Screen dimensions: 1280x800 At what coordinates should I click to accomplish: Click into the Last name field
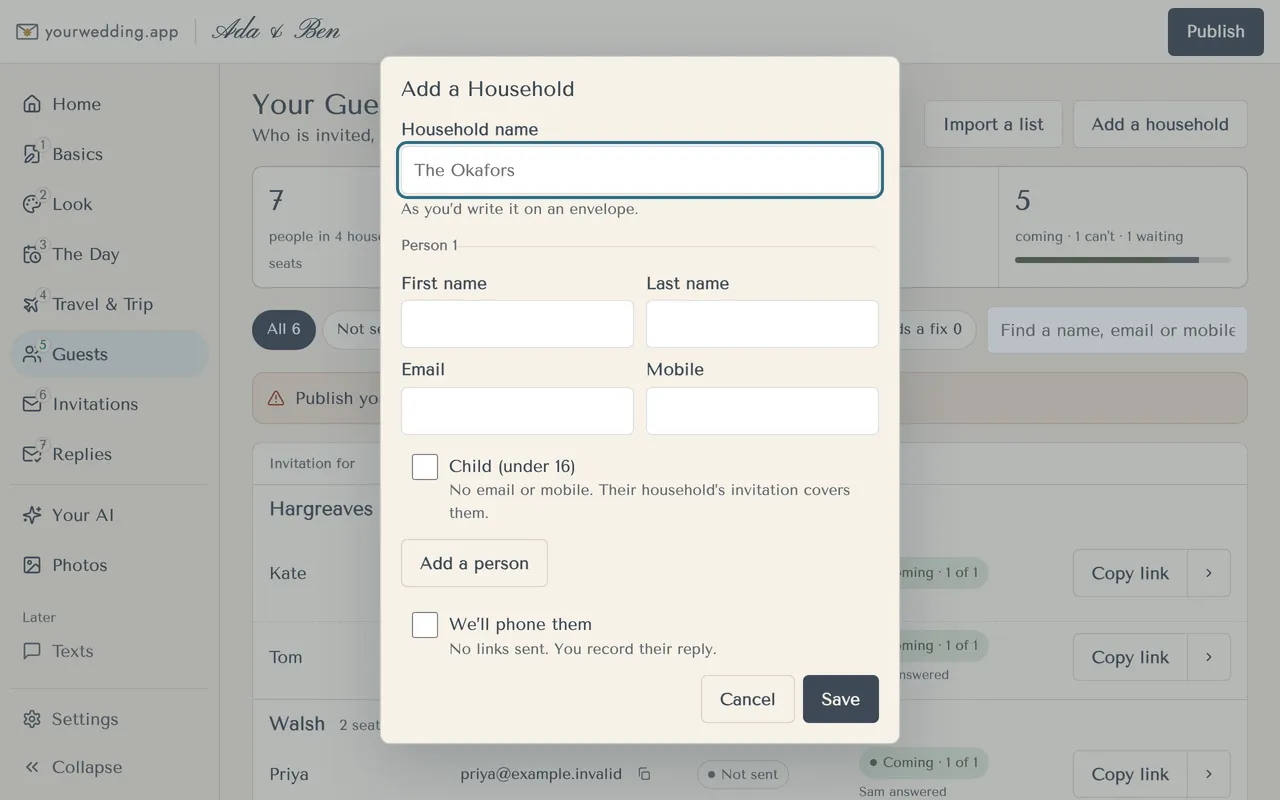coord(762,324)
